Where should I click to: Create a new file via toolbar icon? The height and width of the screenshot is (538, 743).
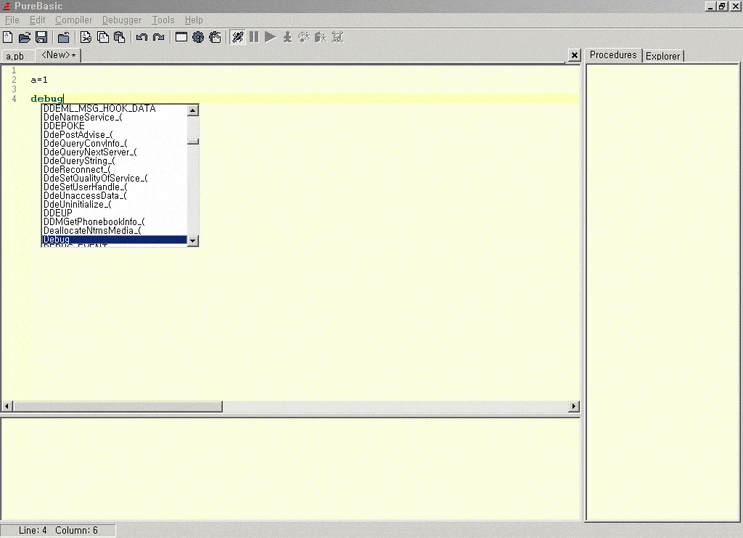[x=8, y=37]
